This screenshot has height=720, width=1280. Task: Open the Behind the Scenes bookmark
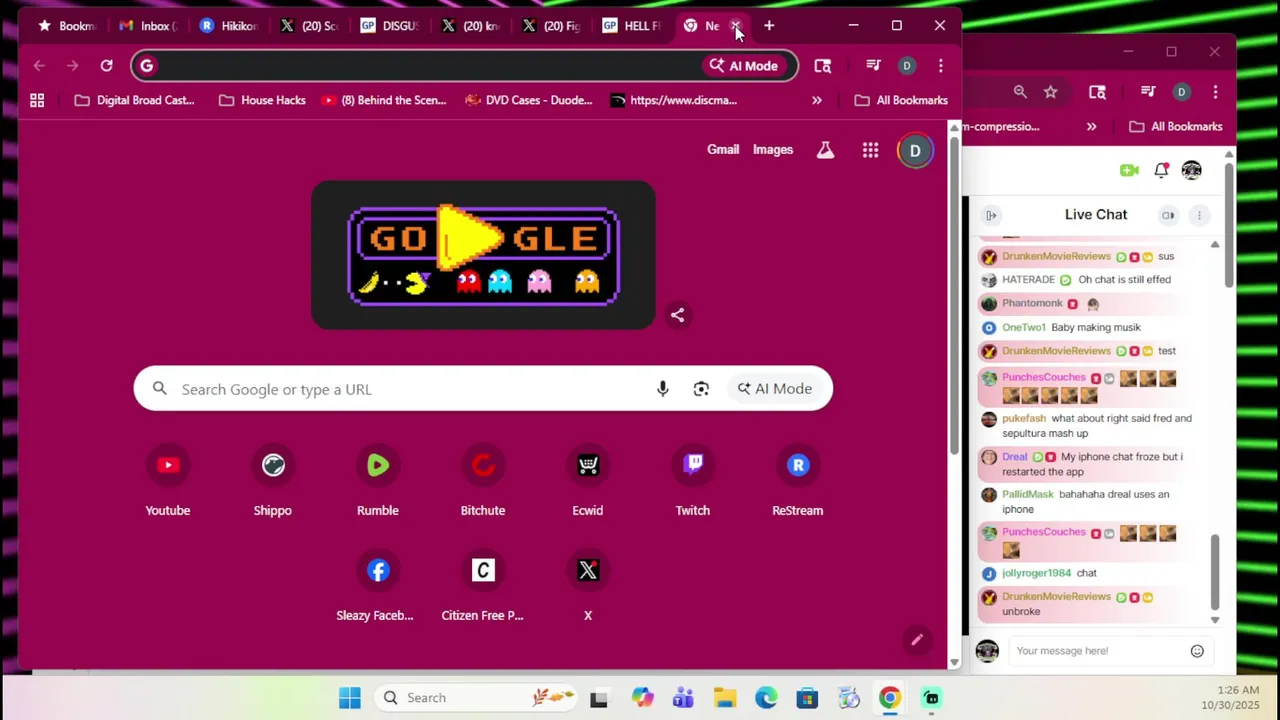pos(384,100)
